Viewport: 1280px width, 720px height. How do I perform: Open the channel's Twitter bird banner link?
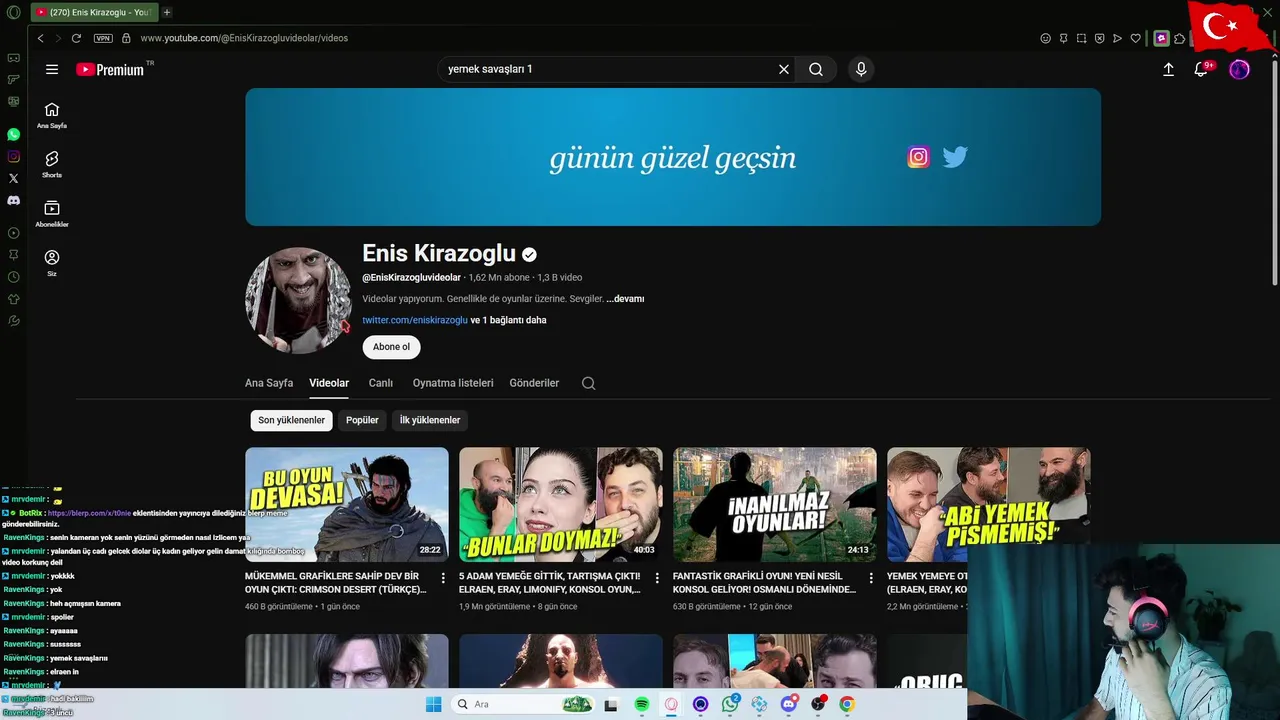point(955,157)
